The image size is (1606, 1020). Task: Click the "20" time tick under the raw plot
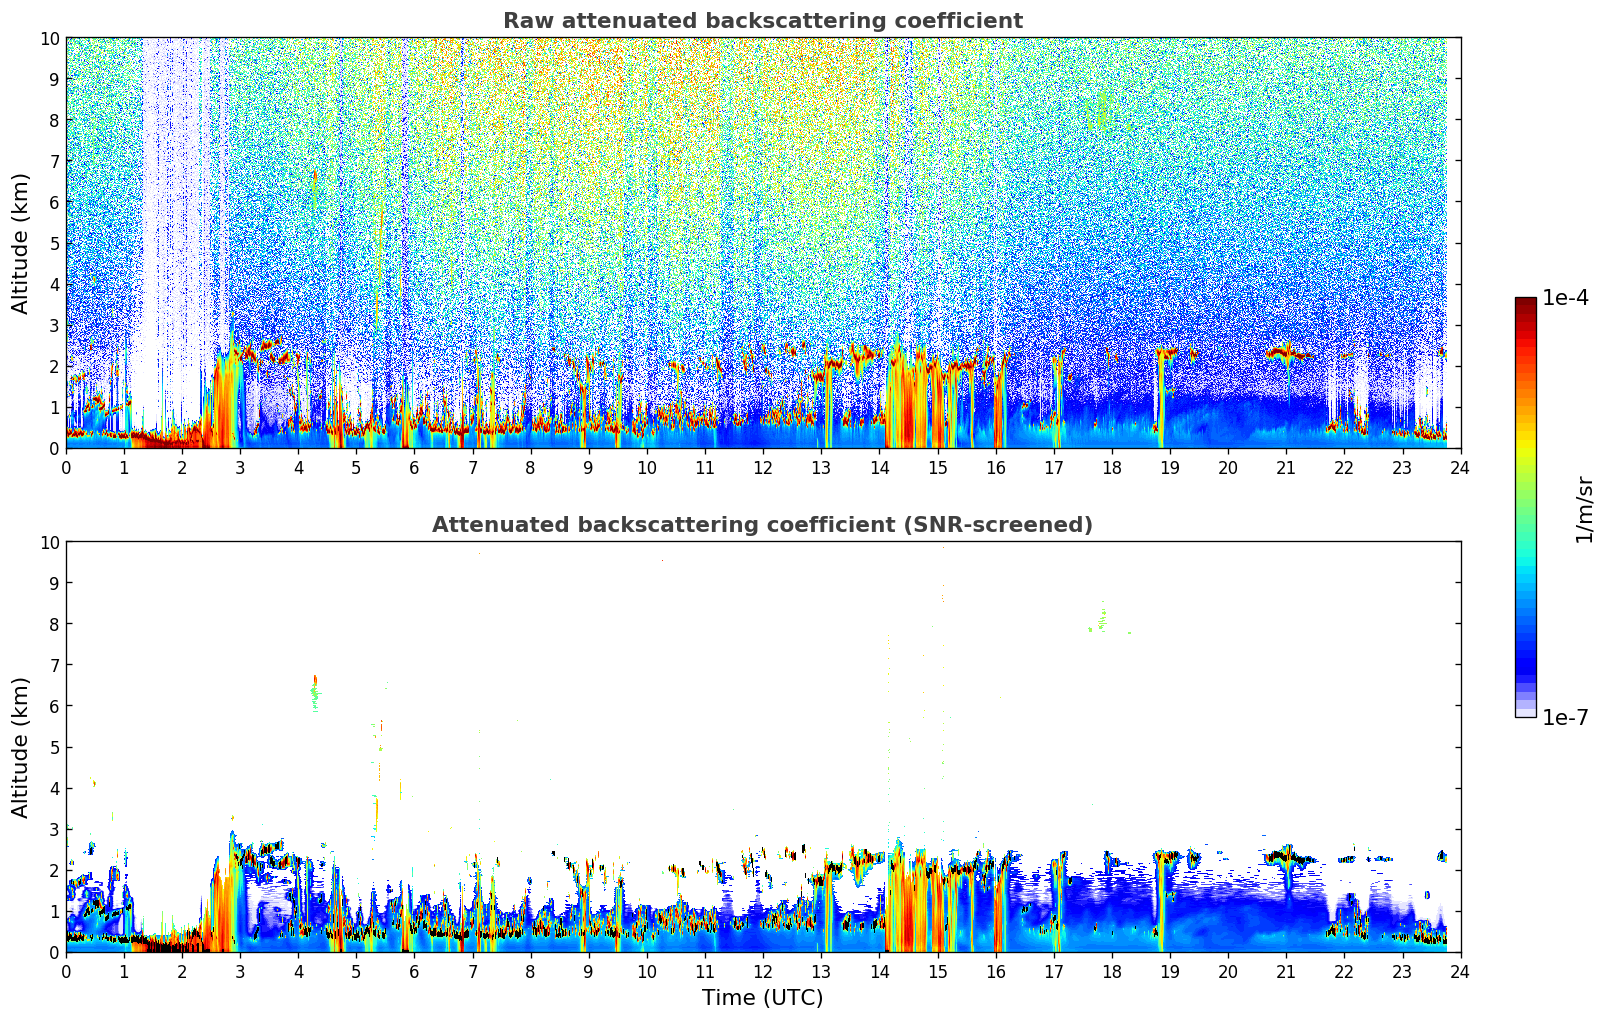(x=1228, y=467)
